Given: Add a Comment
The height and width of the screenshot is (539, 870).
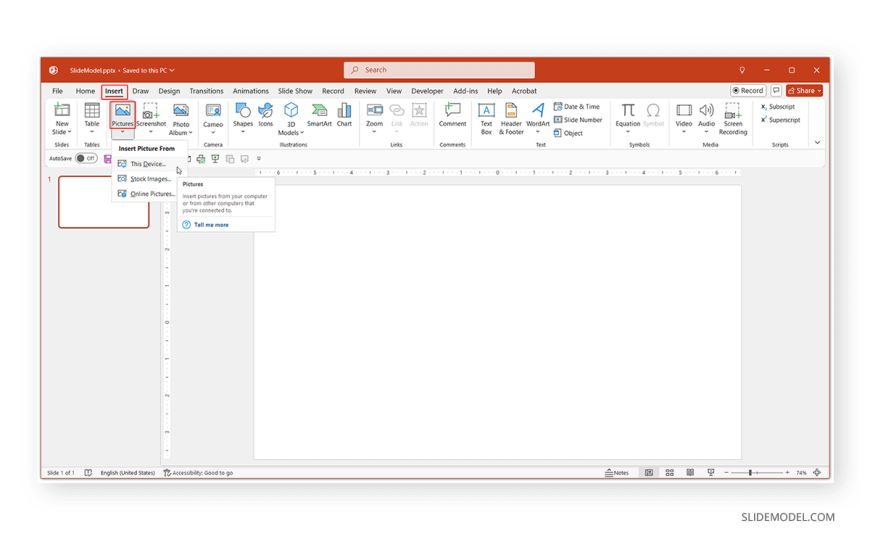Looking at the screenshot, I should tap(452, 114).
